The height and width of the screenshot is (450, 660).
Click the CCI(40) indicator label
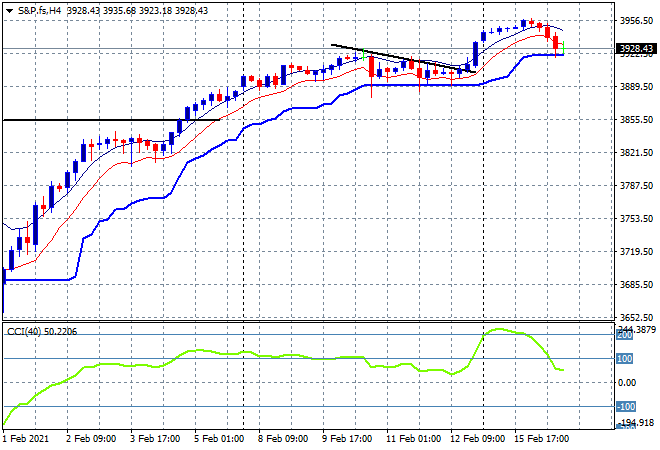point(26,331)
